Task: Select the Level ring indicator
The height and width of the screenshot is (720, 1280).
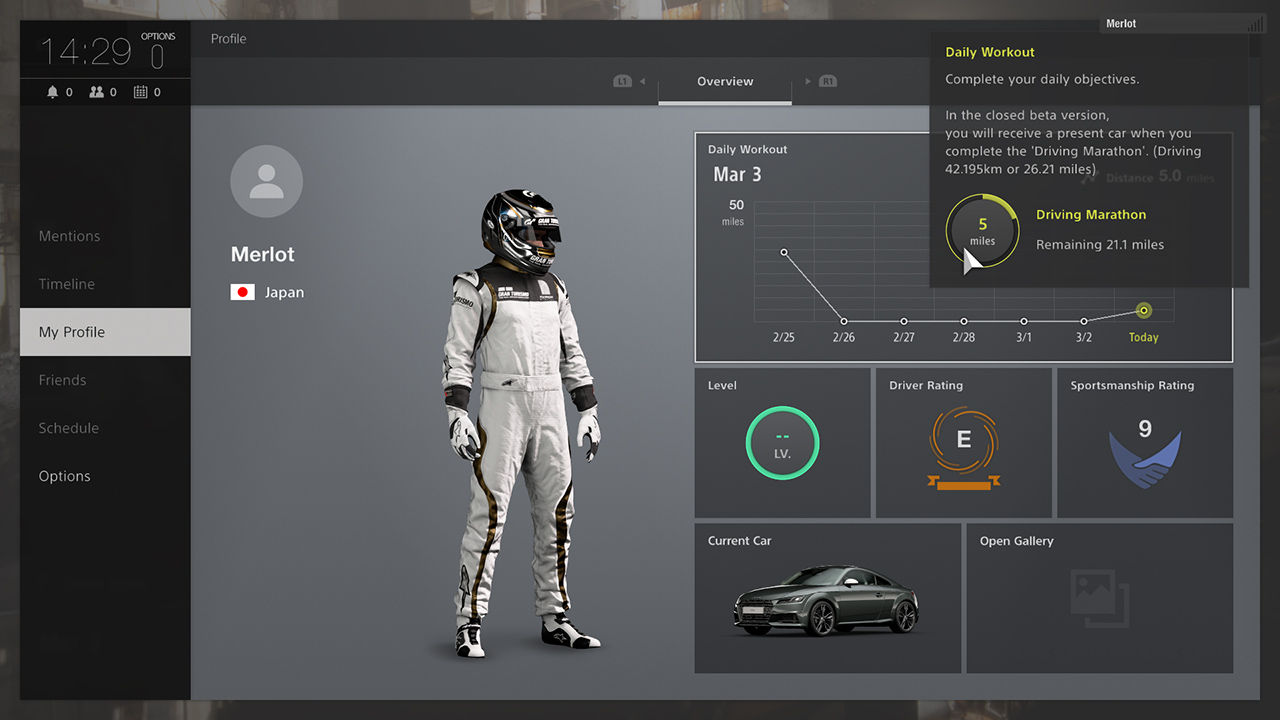Action: [x=782, y=443]
